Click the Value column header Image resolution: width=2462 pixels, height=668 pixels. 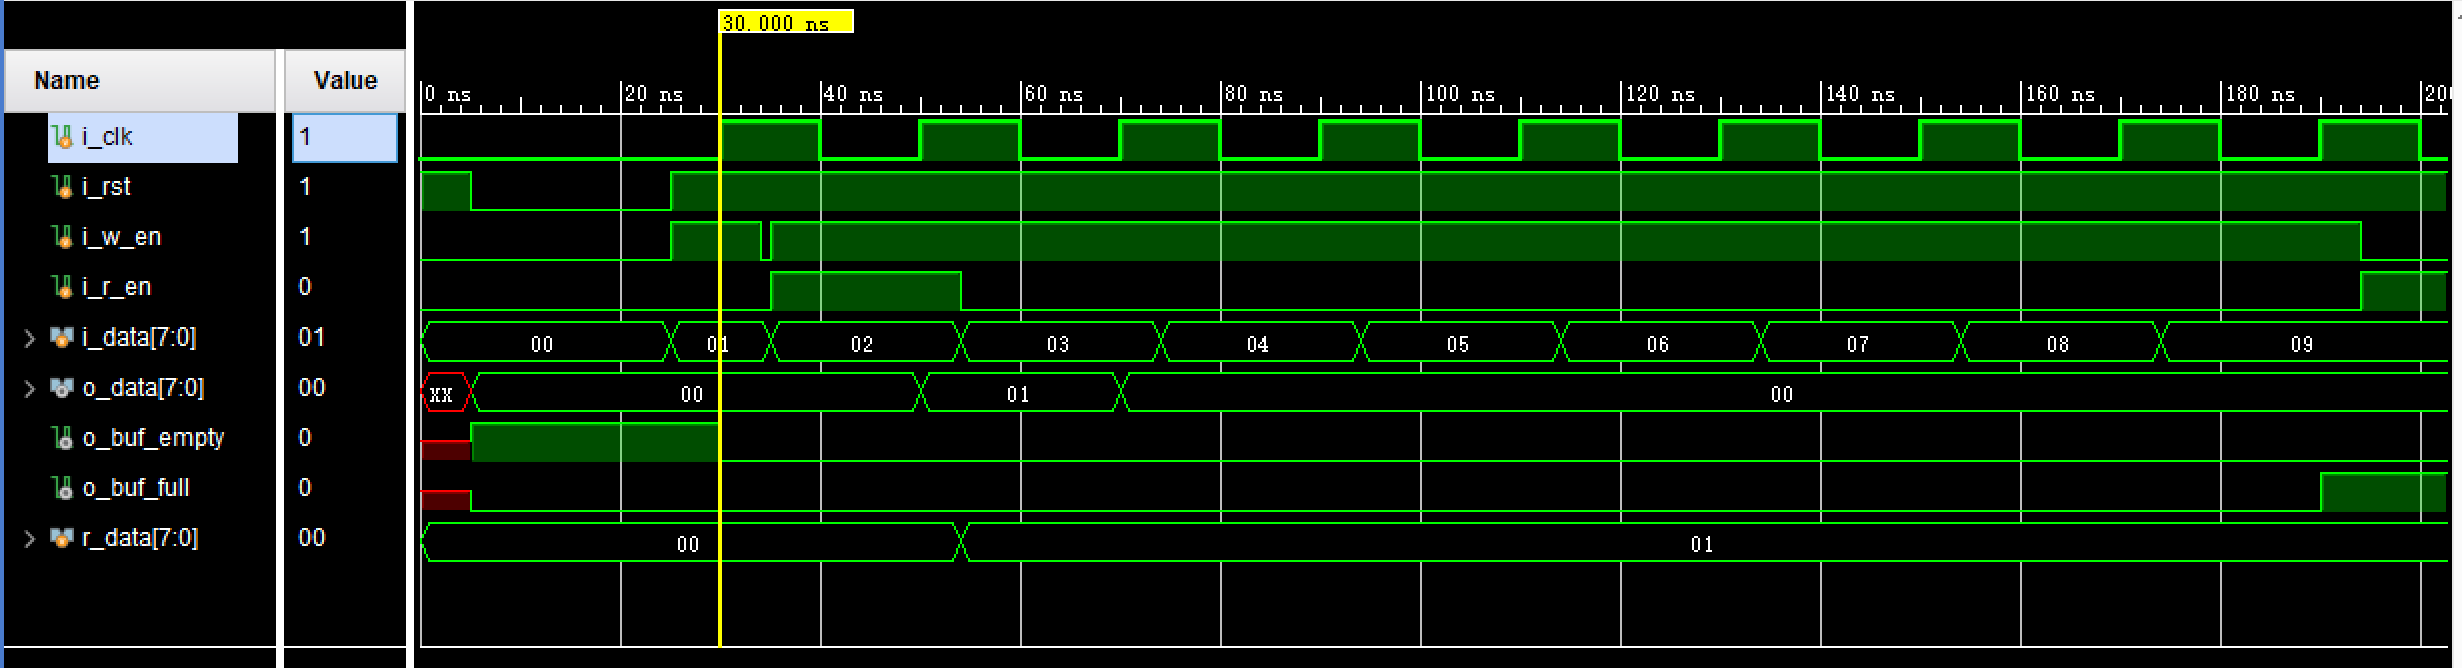point(345,80)
